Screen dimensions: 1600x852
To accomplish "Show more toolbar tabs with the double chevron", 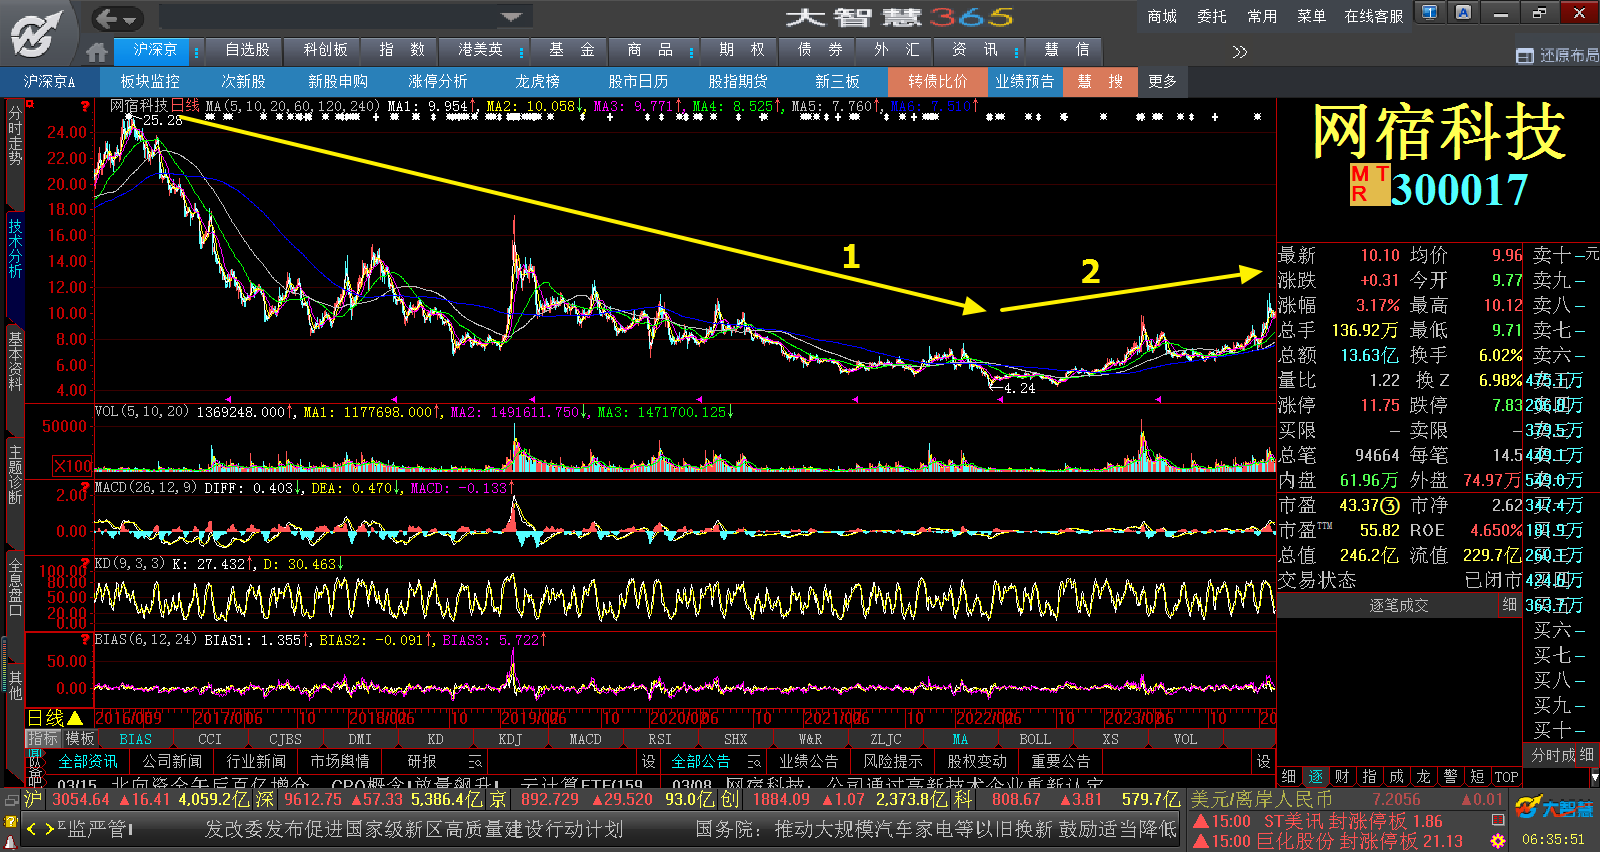I will [1240, 52].
